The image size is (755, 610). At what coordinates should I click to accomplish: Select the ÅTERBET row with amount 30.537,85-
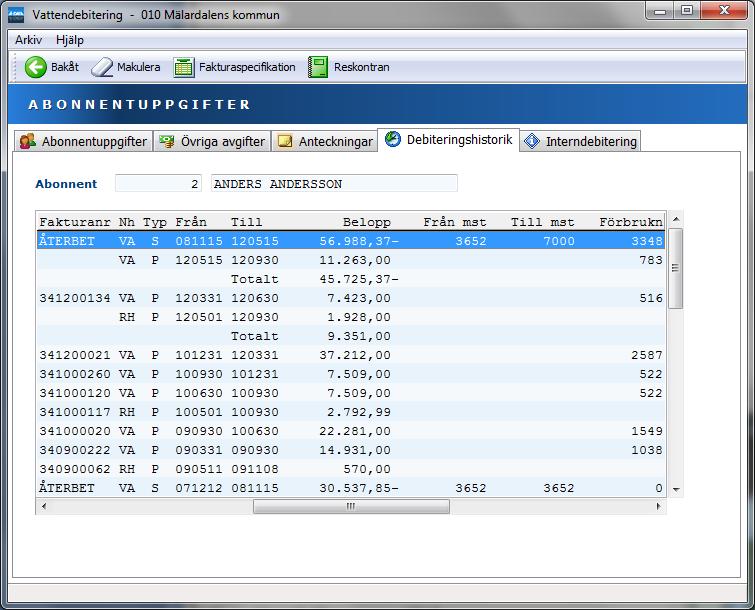point(351,488)
